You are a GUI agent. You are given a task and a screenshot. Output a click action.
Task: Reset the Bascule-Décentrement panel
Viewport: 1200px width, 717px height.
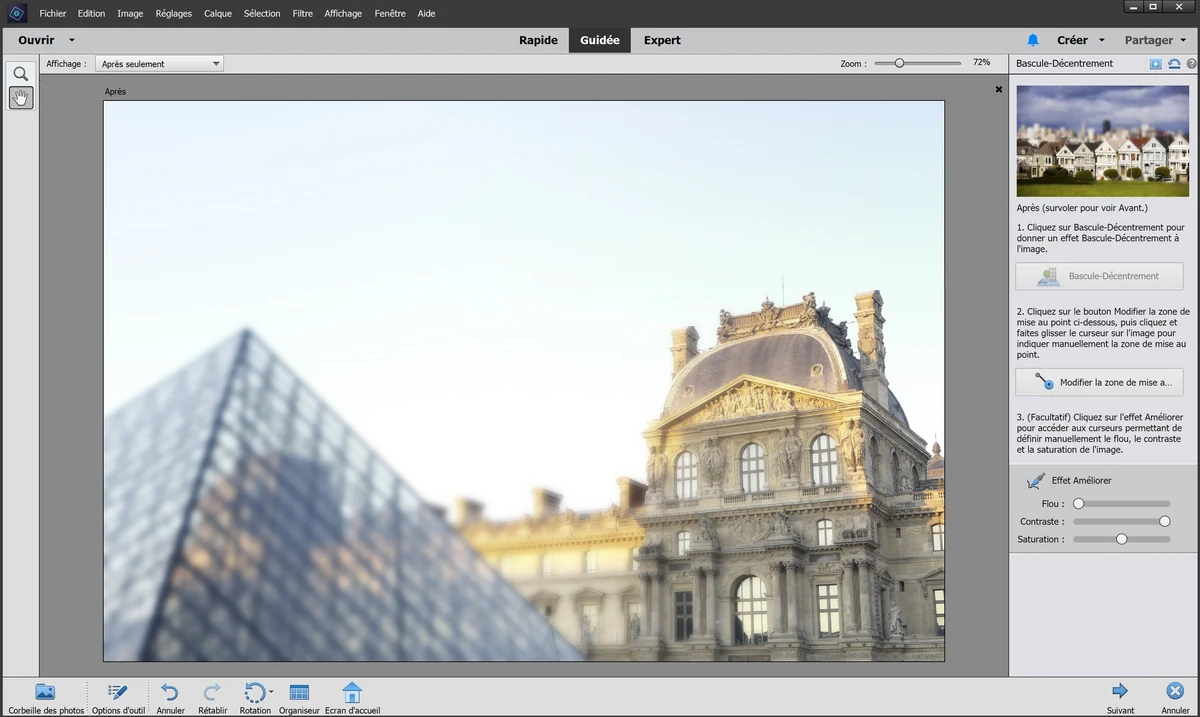point(1174,64)
